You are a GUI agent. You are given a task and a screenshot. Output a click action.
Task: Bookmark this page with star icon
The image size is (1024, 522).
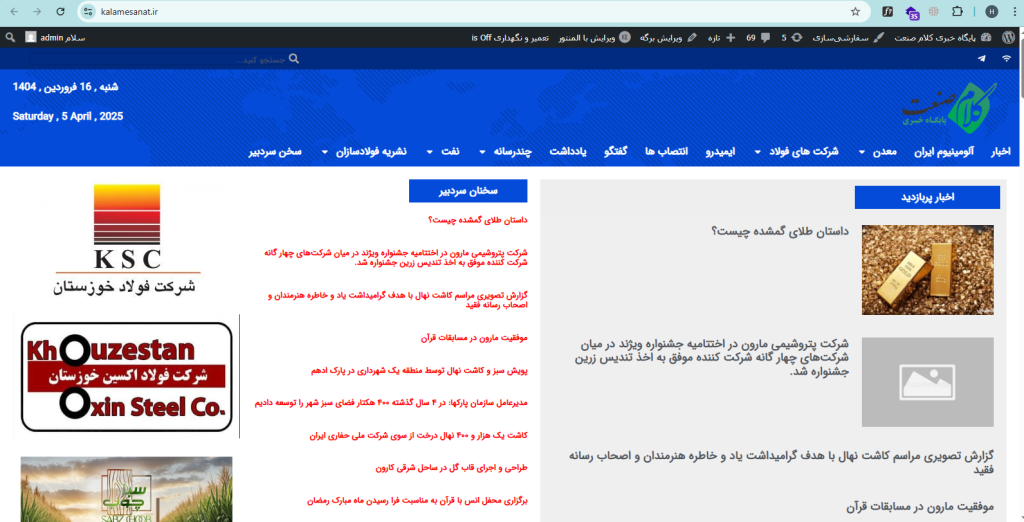(x=855, y=12)
